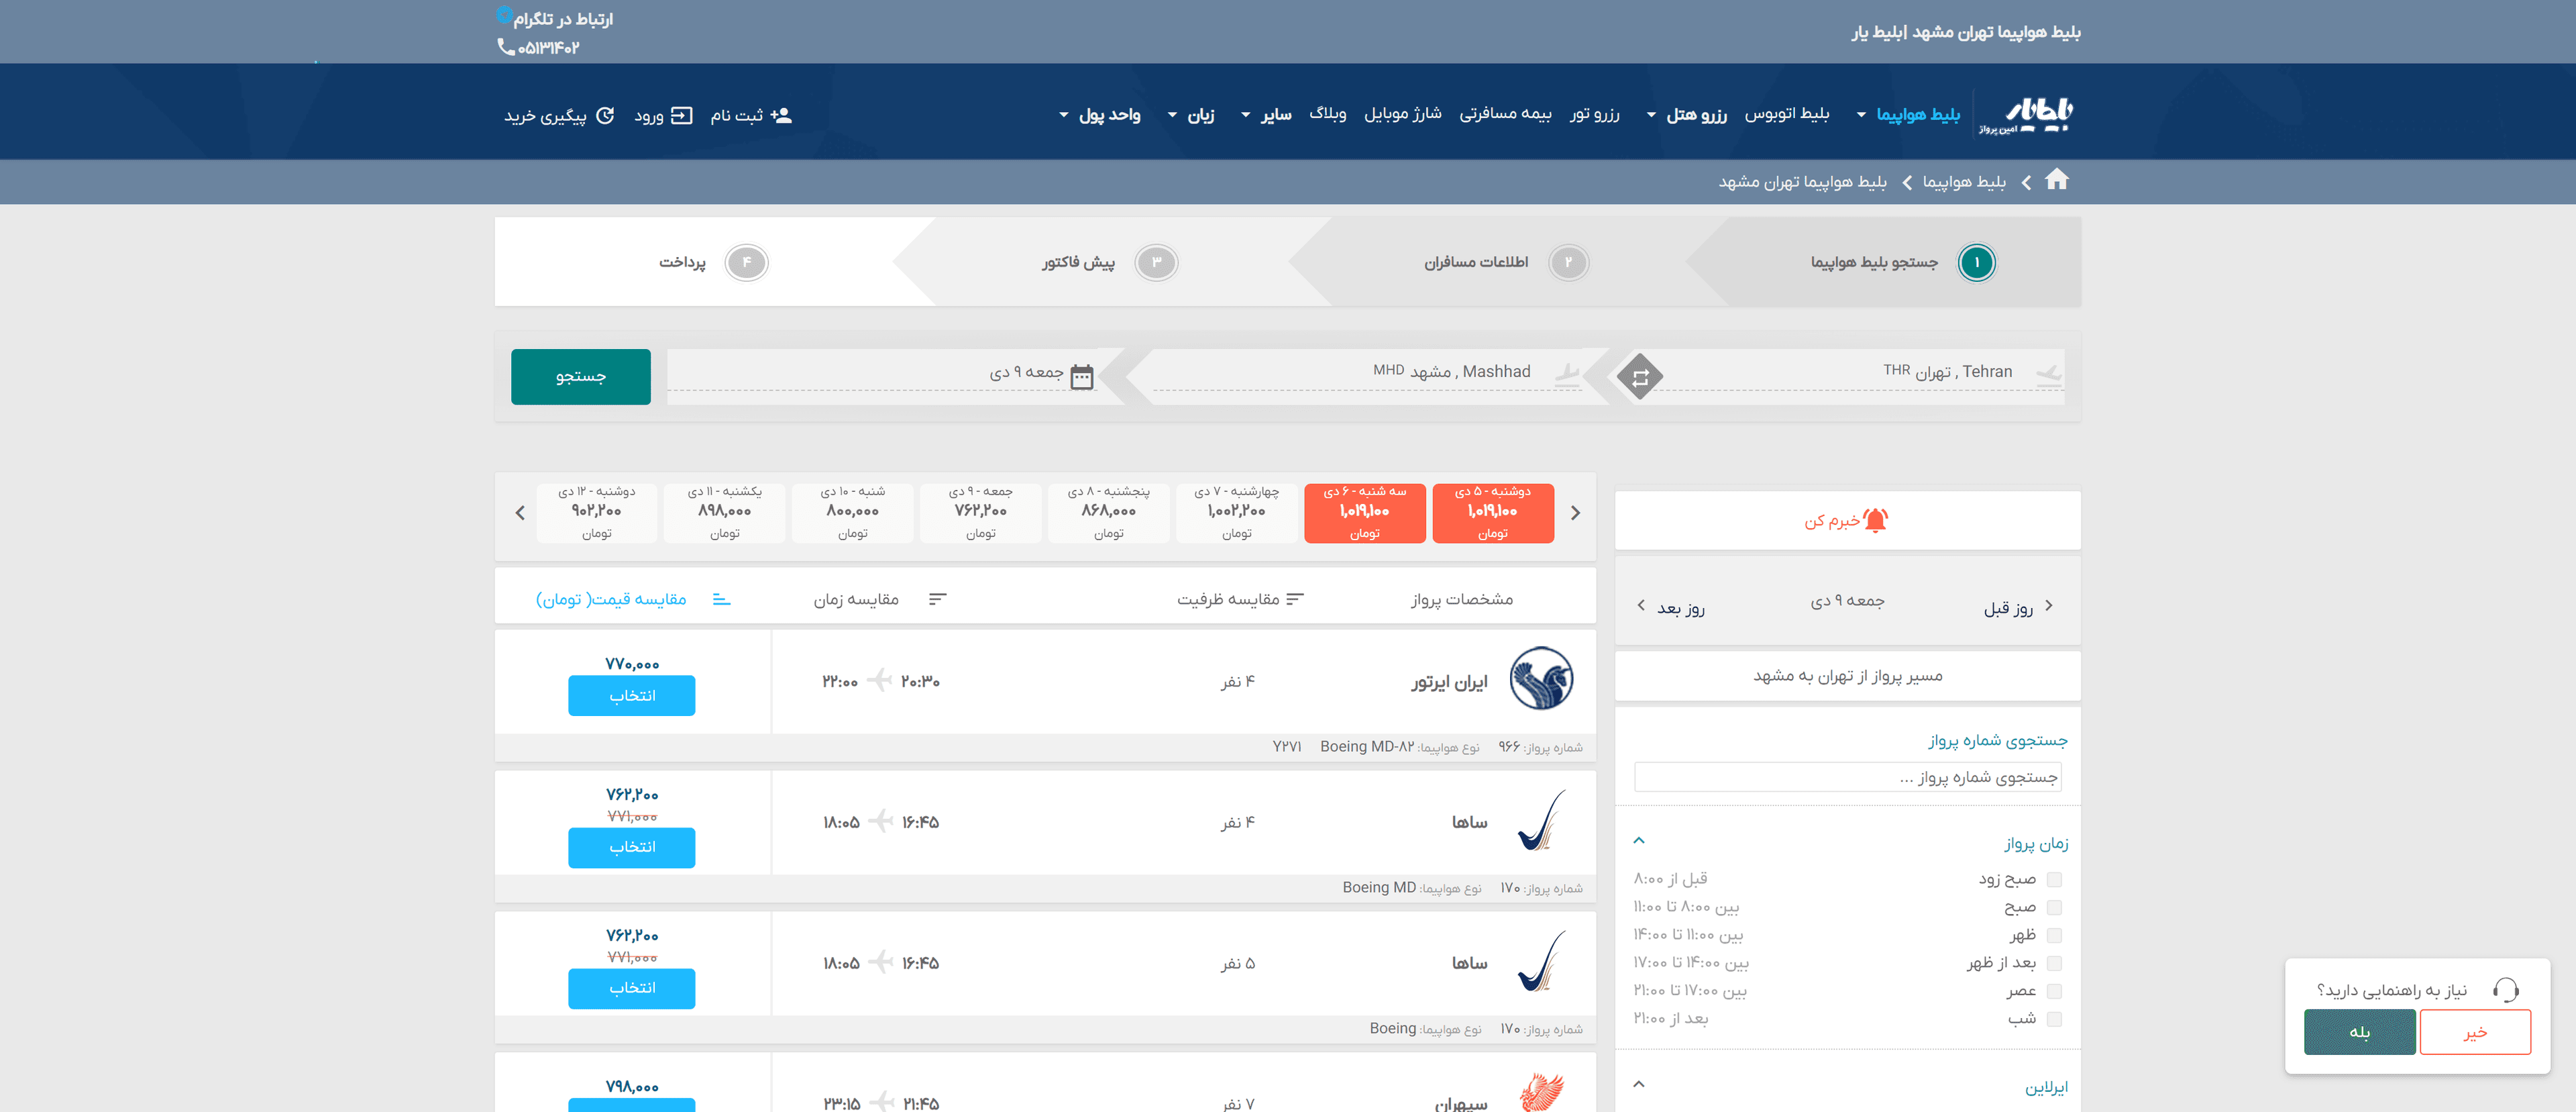2576x1112 pixels.
Task: Click انتخاب for Saha 4 نفر flight
Action: click(x=631, y=847)
